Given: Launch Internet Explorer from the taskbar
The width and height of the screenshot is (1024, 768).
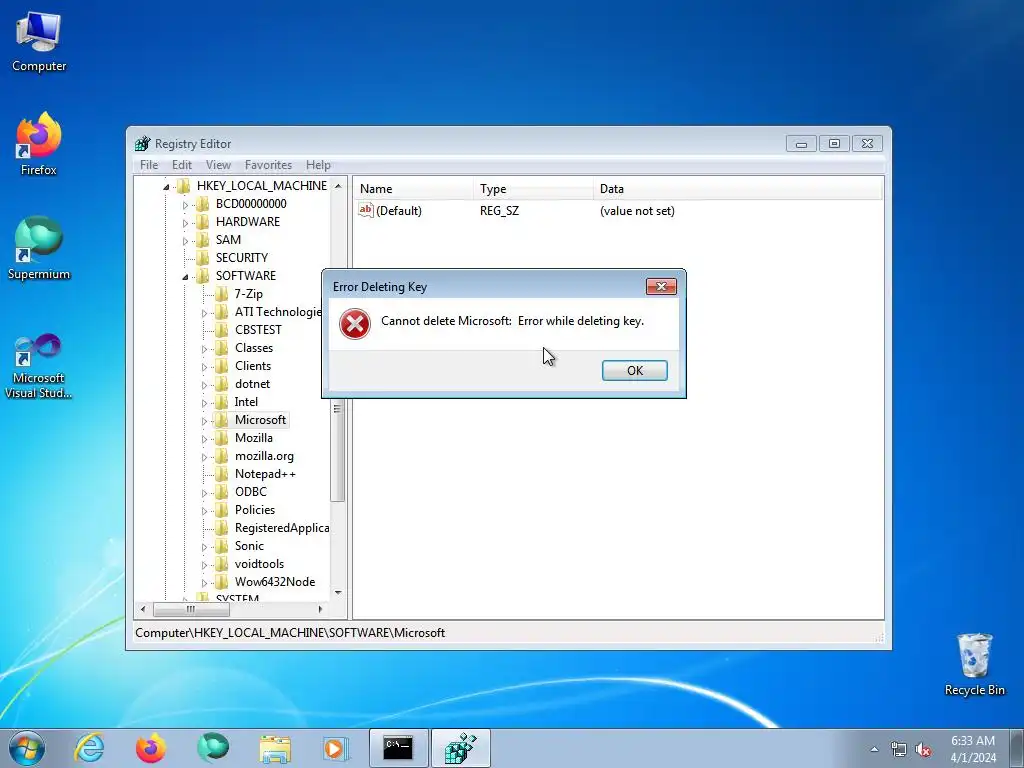Looking at the screenshot, I should point(89,748).
